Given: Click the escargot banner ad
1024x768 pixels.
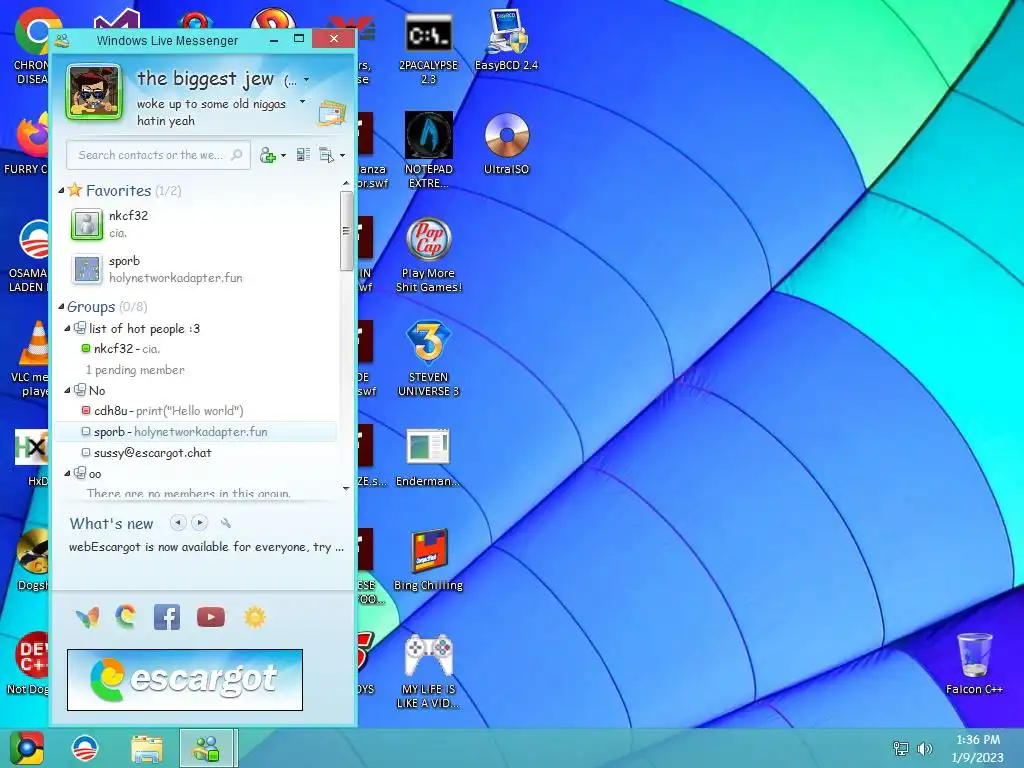Looking at the screenshot, I should (185, 680).
